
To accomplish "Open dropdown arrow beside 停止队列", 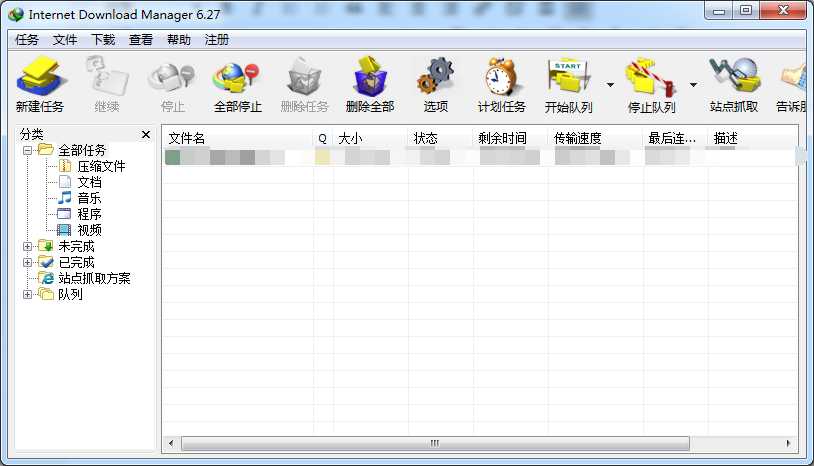I will coord(694,85).
